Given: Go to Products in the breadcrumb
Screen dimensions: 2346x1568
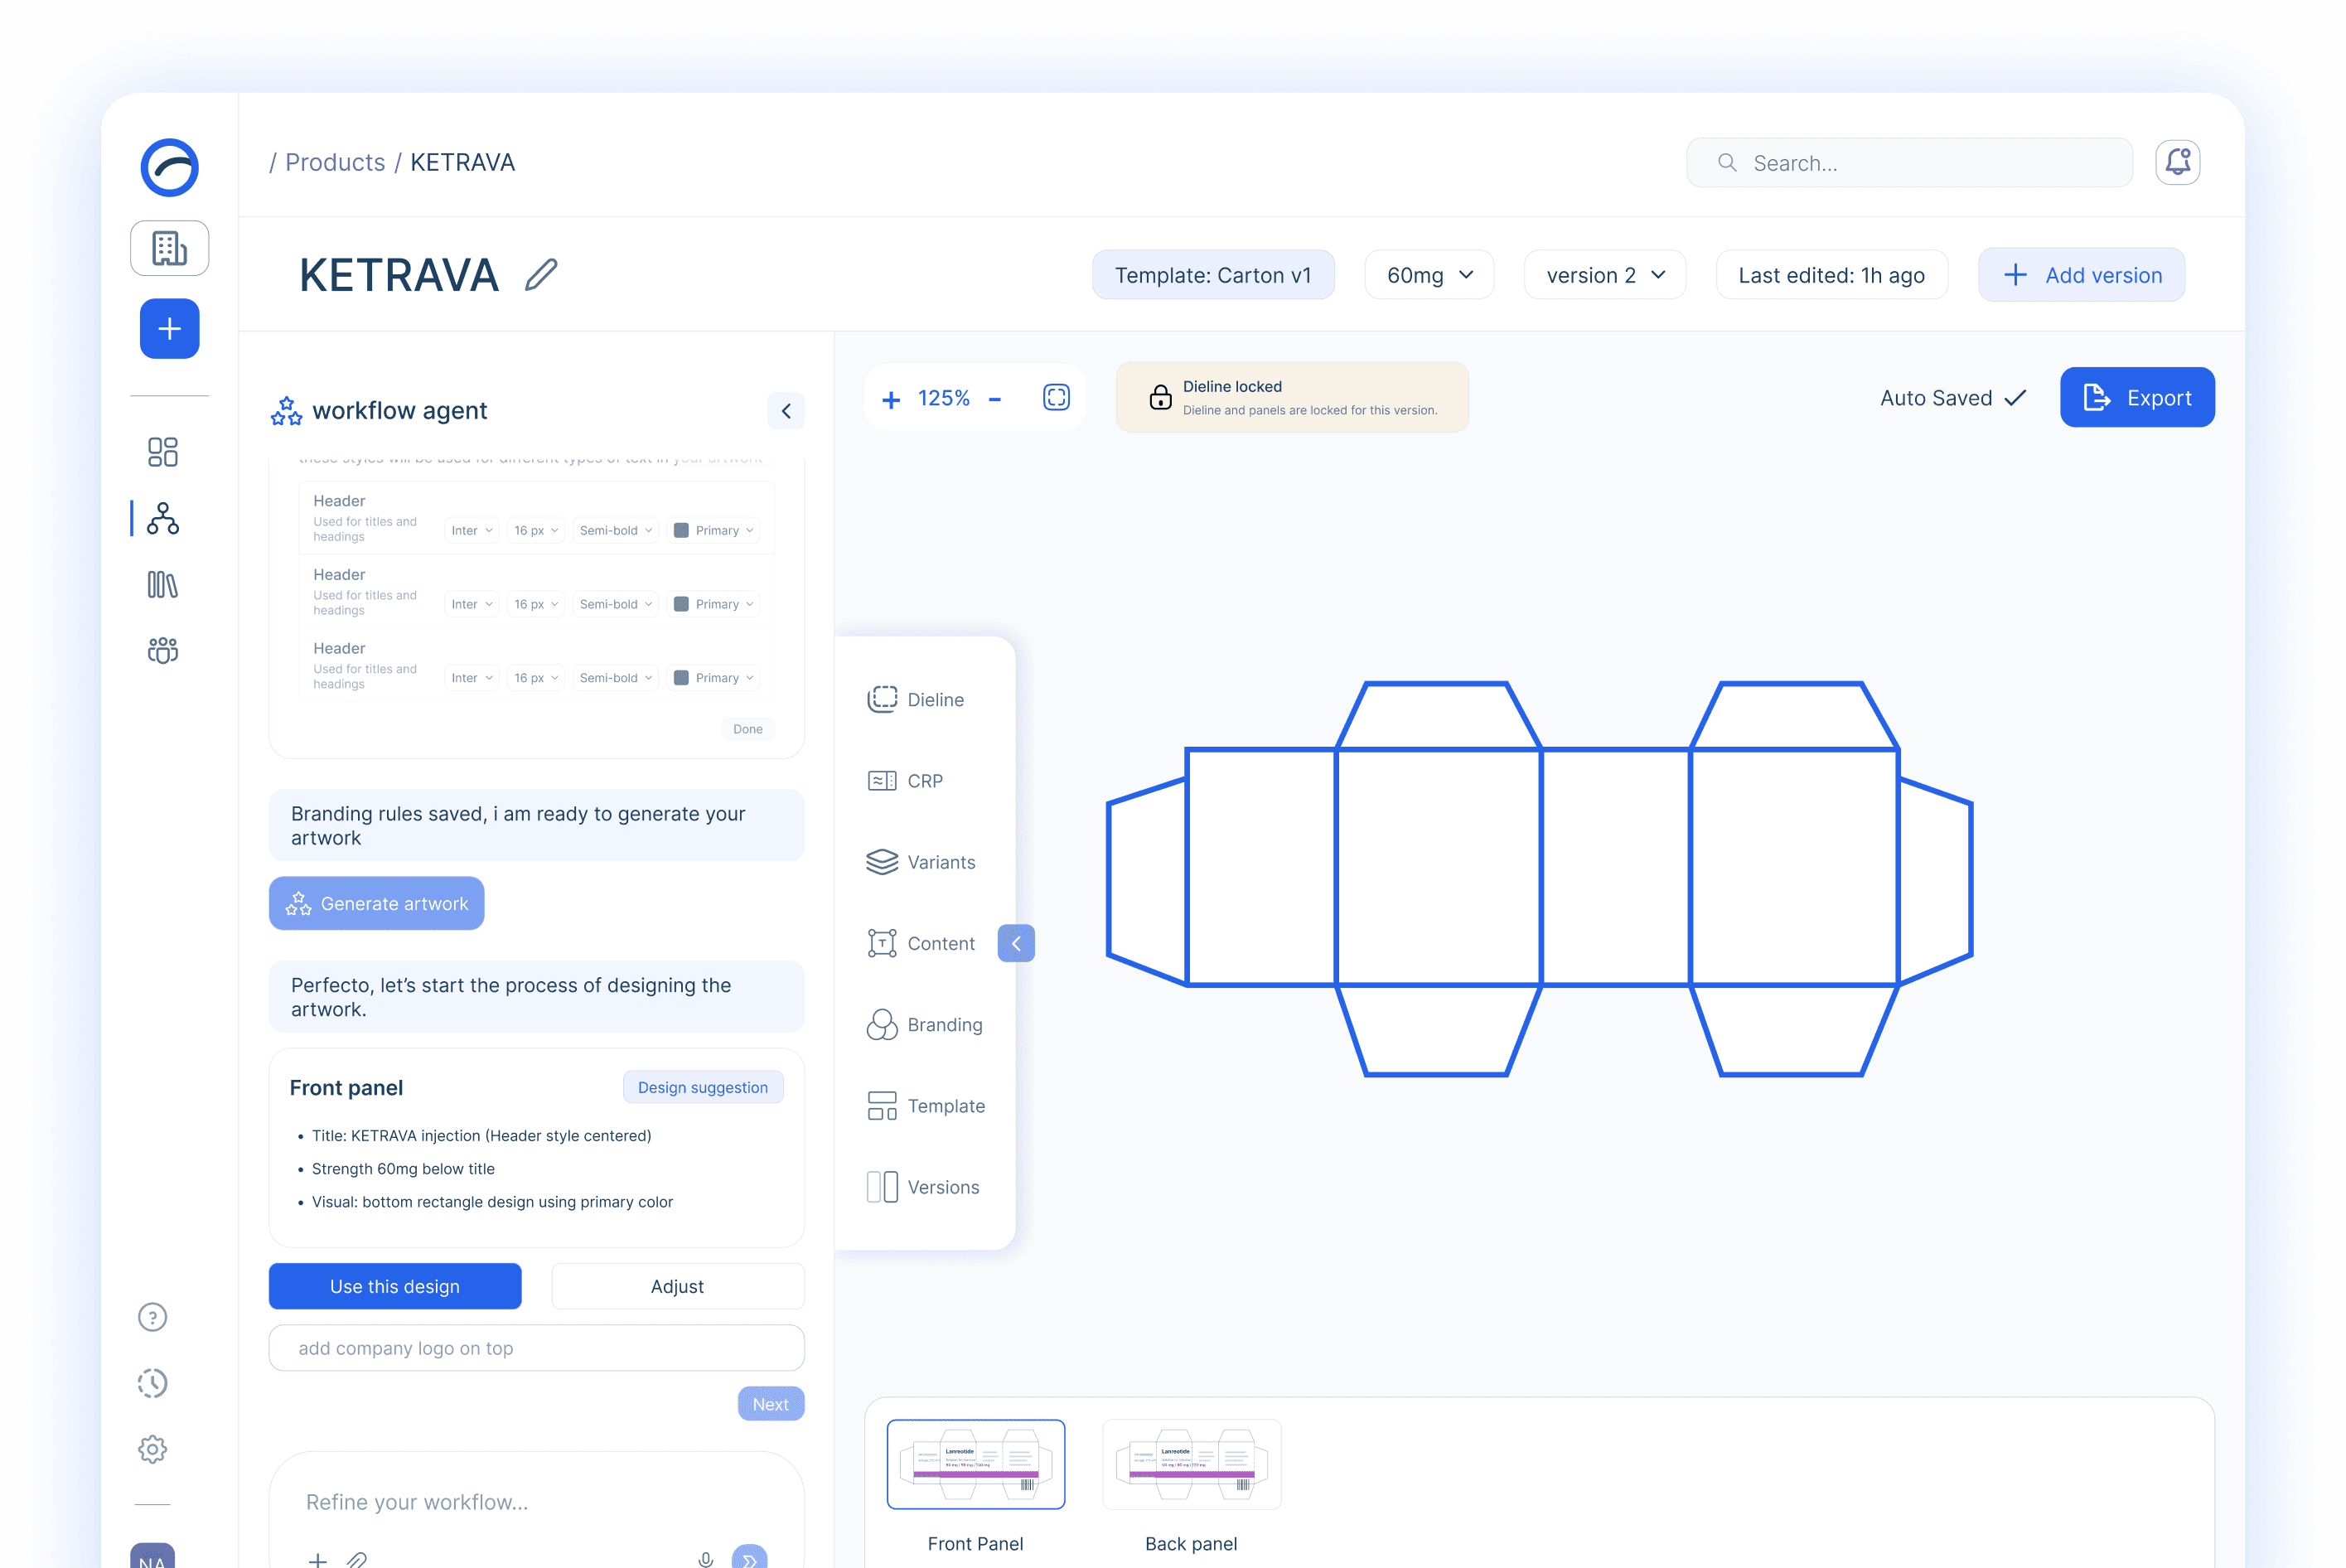Looking at the screenshot, I should click(335, 162).
